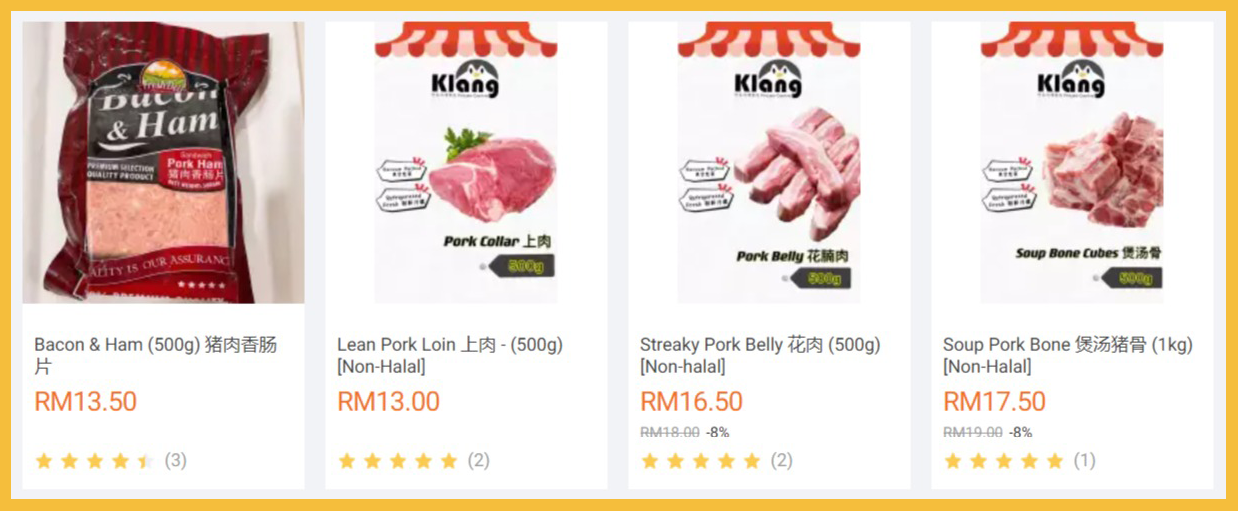Viewport: 1238px width, 511px height.
Task: Click the star rating of Soup Pork Bone
Action: click(x=1003, y=461)
